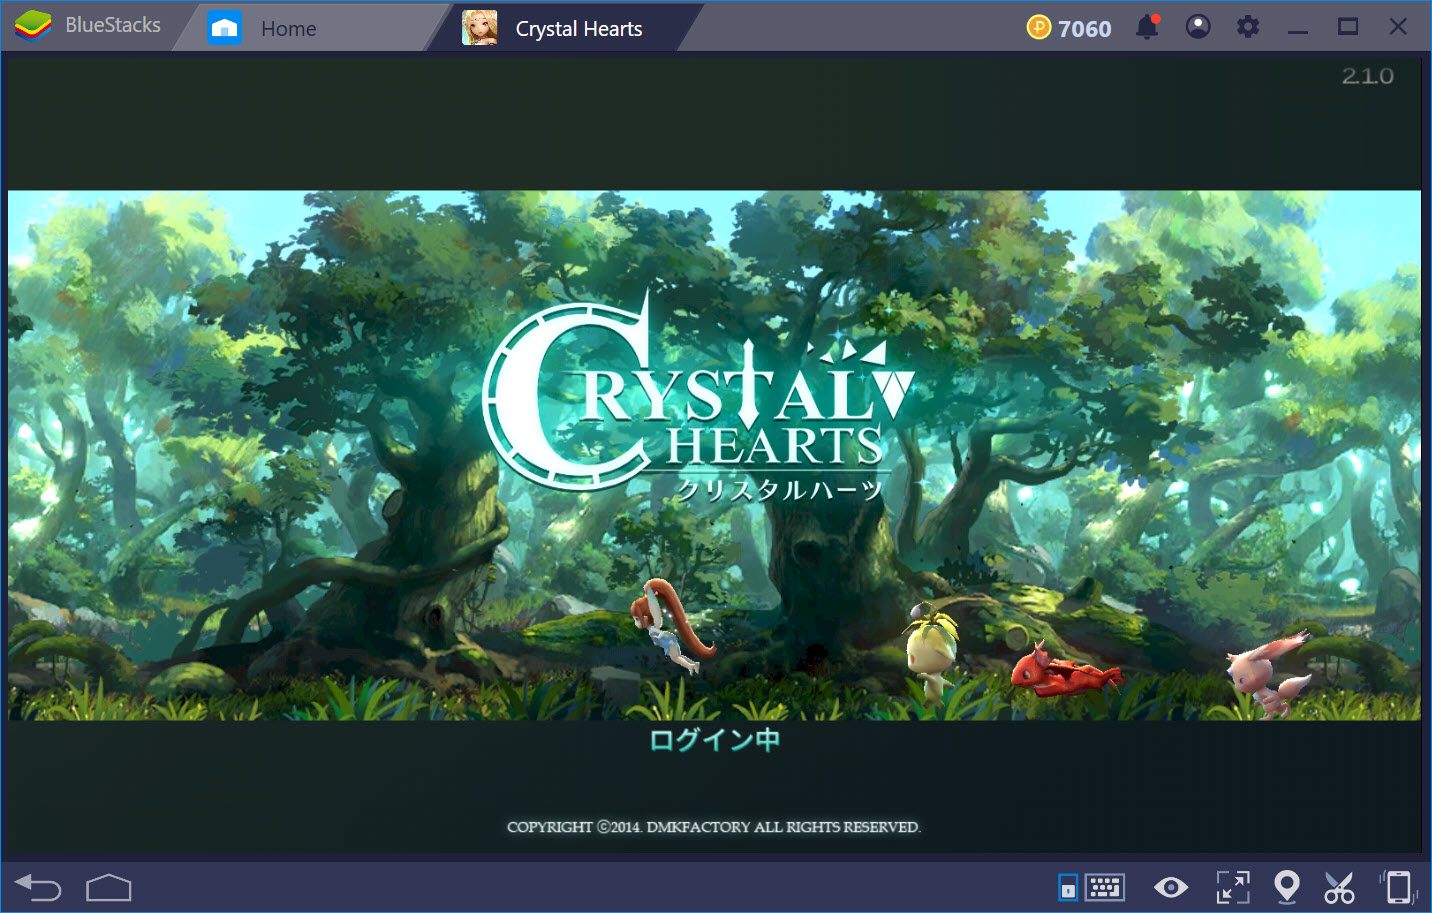Click the red-haired girl character

[x=672, y=625]
